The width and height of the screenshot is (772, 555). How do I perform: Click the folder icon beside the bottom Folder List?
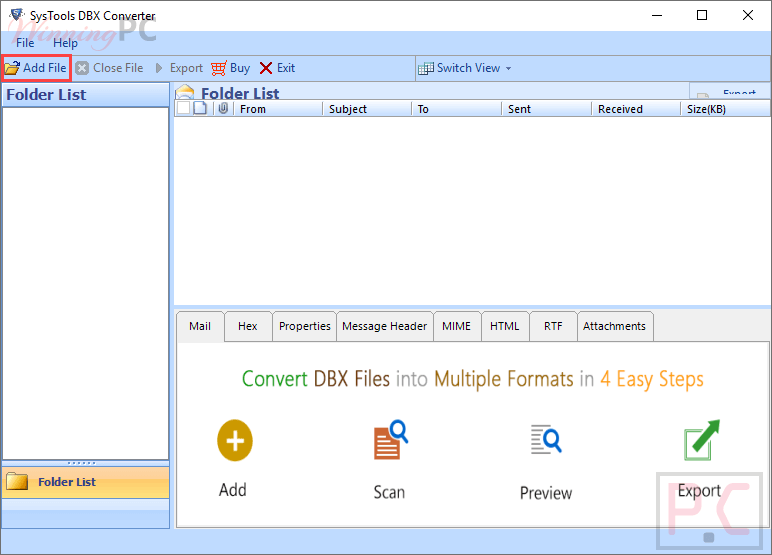(17, 482)
